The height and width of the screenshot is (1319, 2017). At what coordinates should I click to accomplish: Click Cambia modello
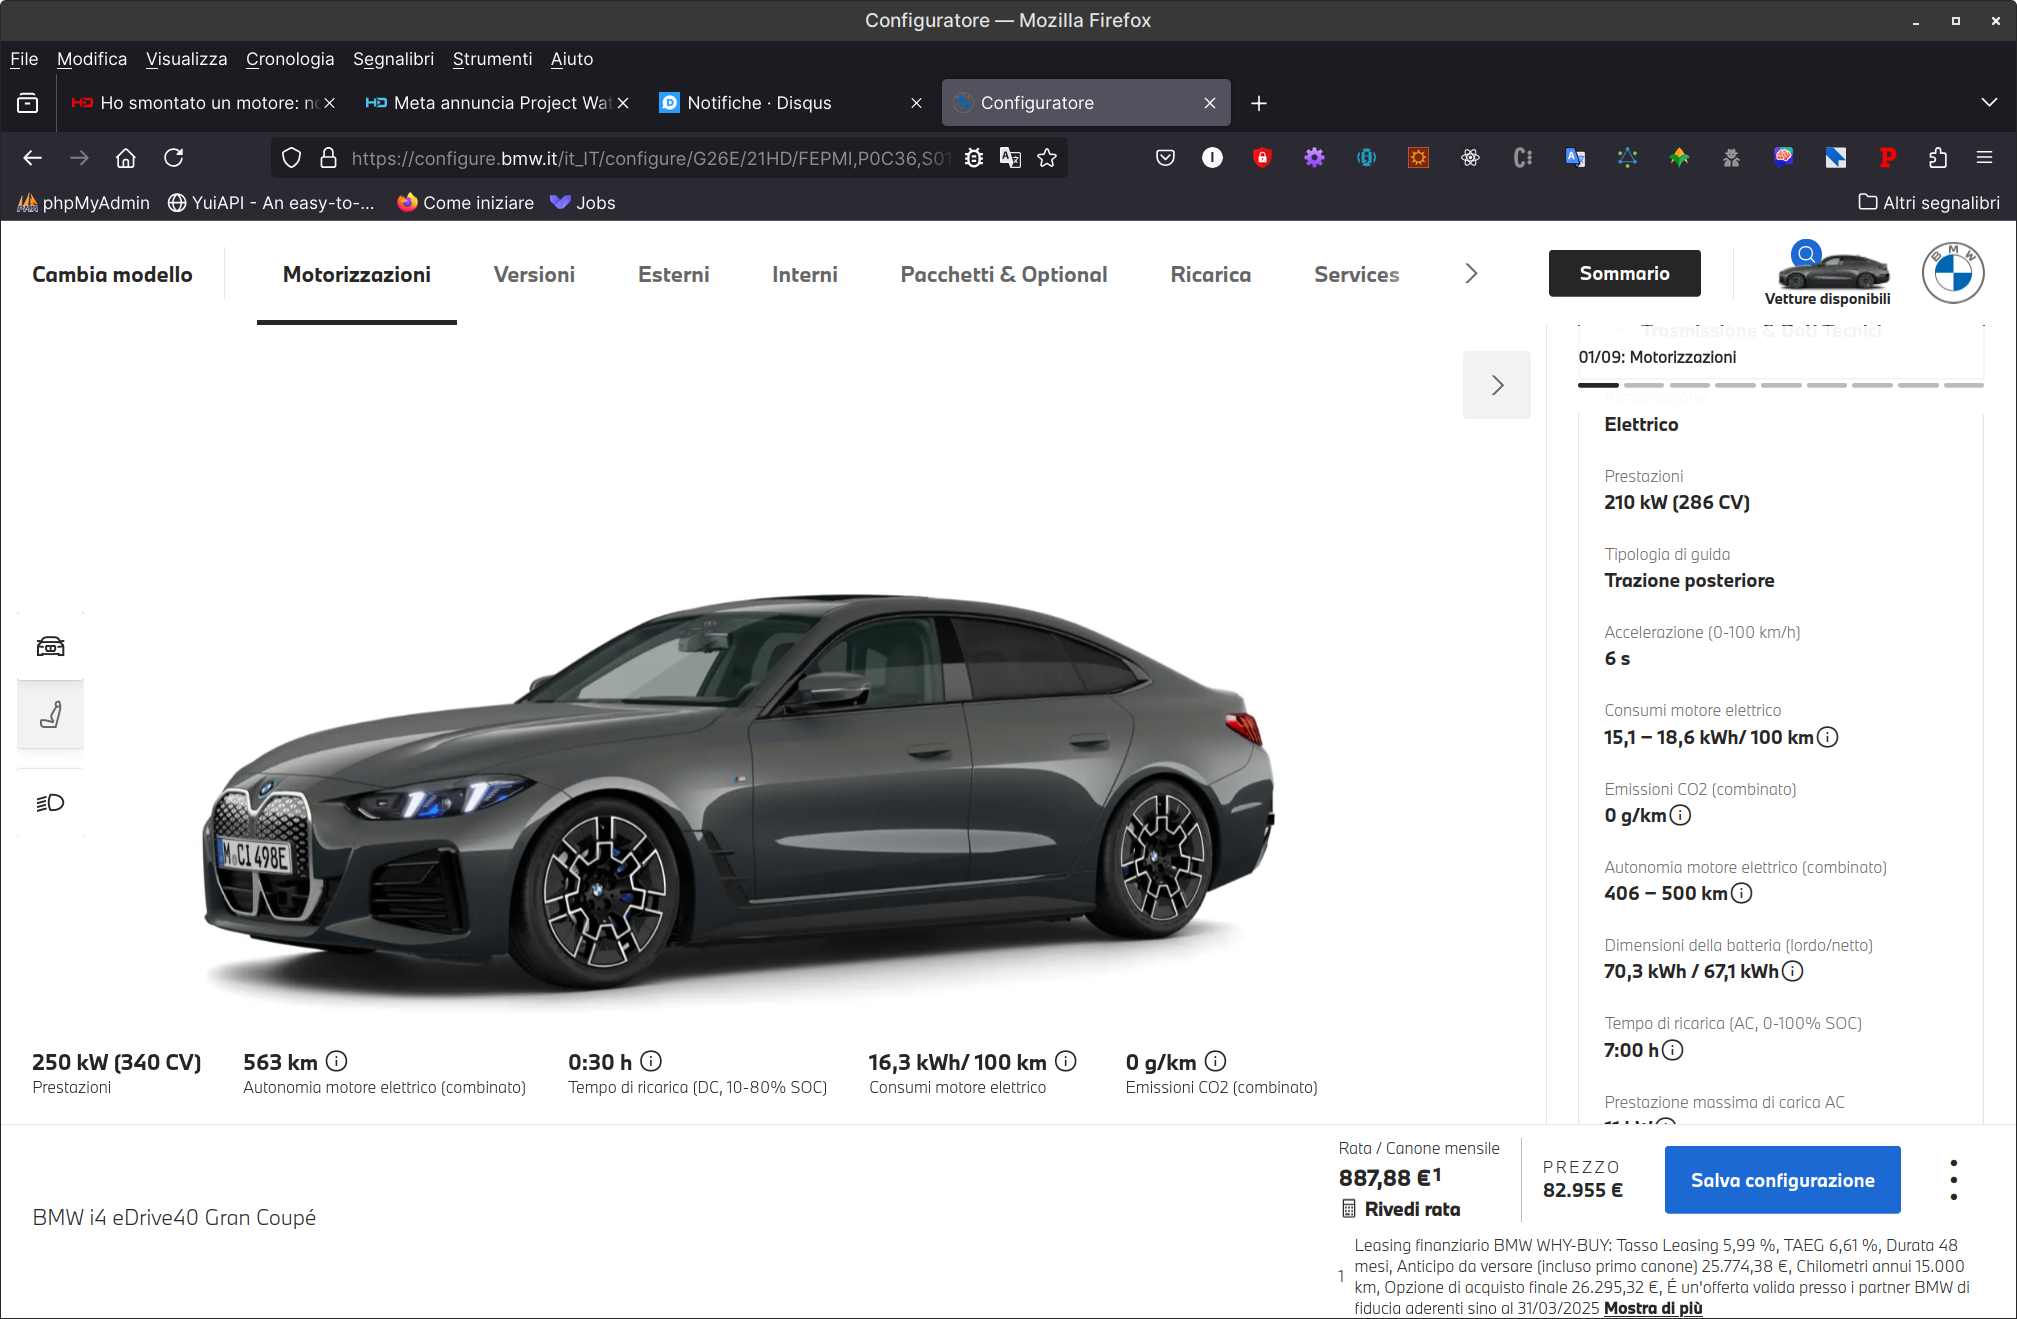[x=112, y=275]
